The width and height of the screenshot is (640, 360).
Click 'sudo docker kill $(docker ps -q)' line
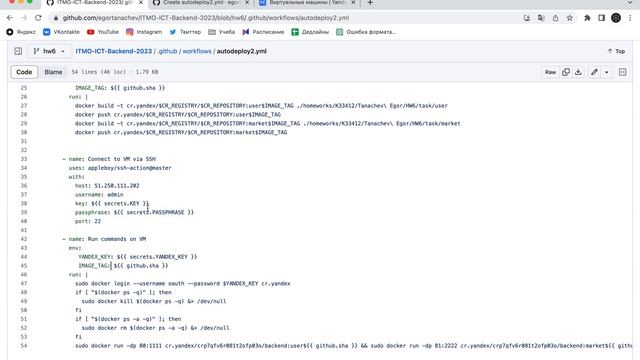point(154,301)
